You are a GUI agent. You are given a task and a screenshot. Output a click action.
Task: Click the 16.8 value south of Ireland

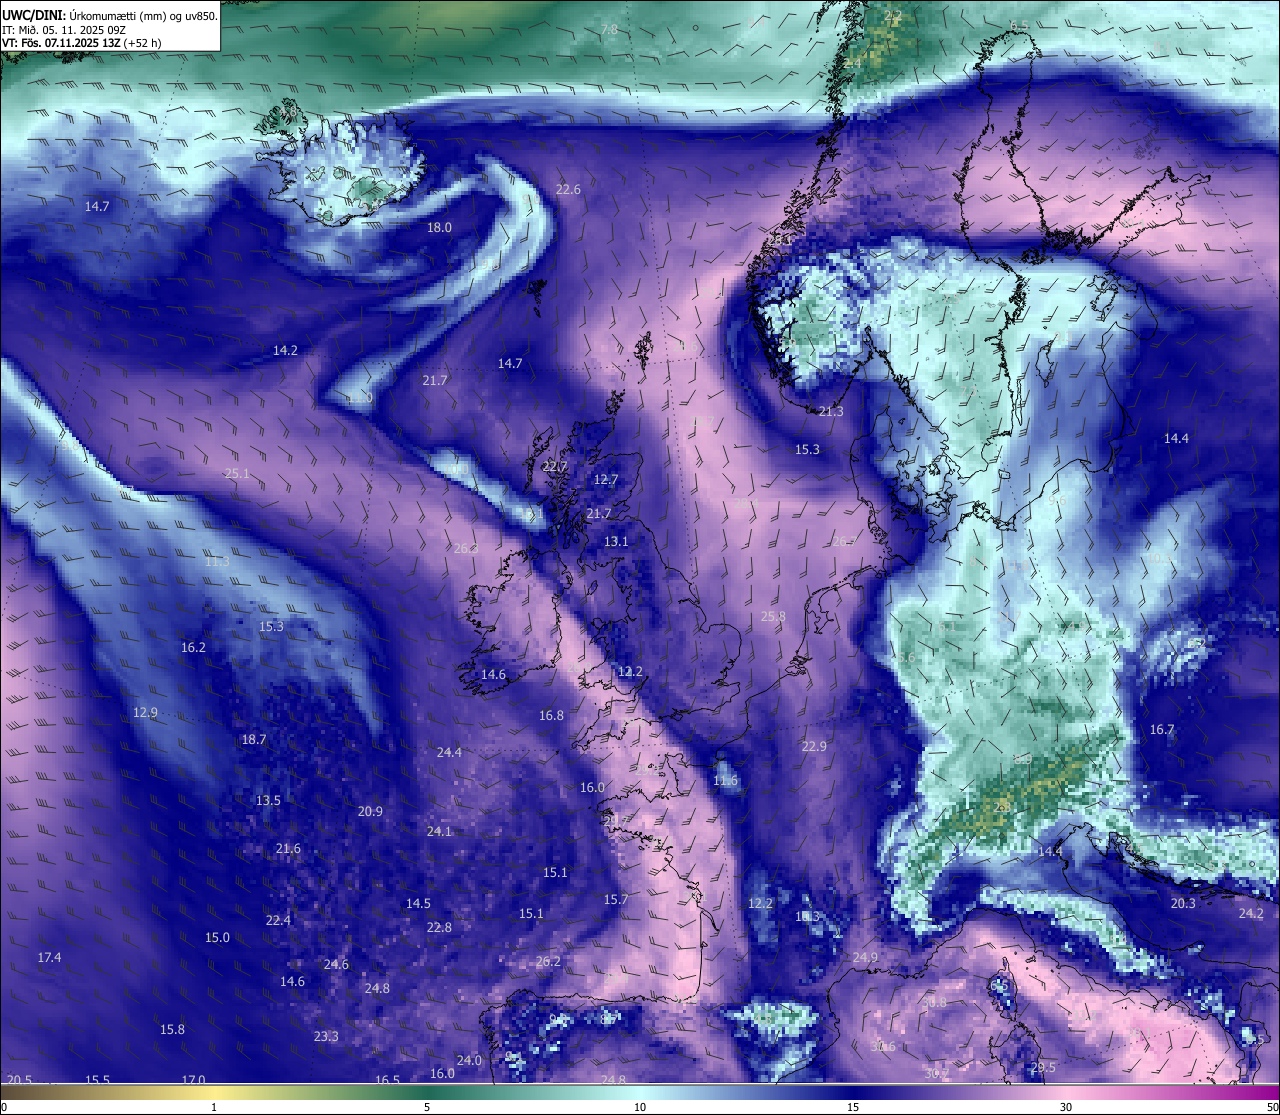point(551,715)
